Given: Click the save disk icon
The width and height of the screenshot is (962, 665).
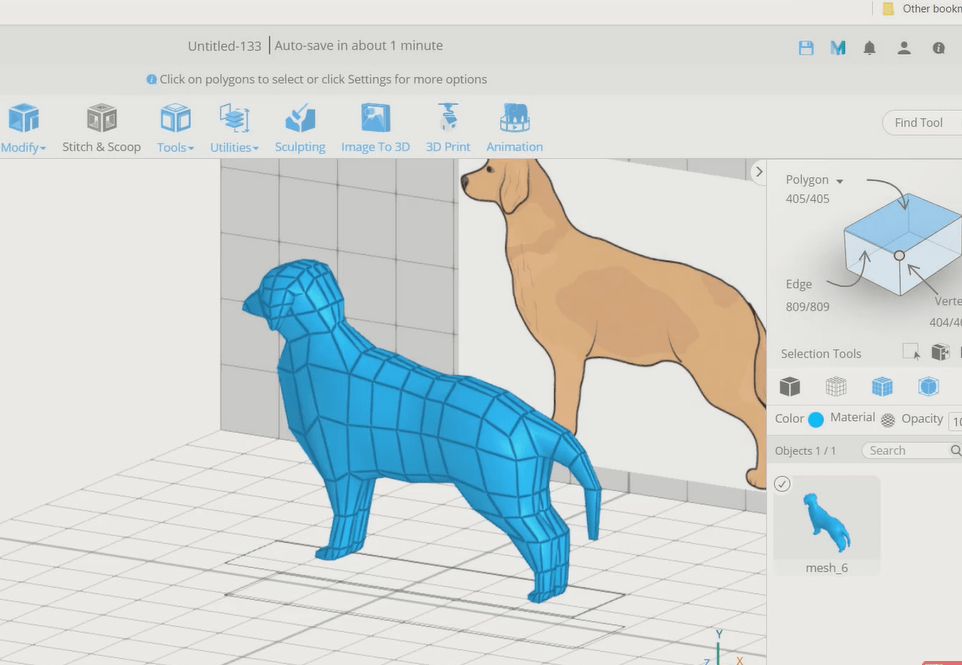Looking at the screenshot, I should 806,48.
